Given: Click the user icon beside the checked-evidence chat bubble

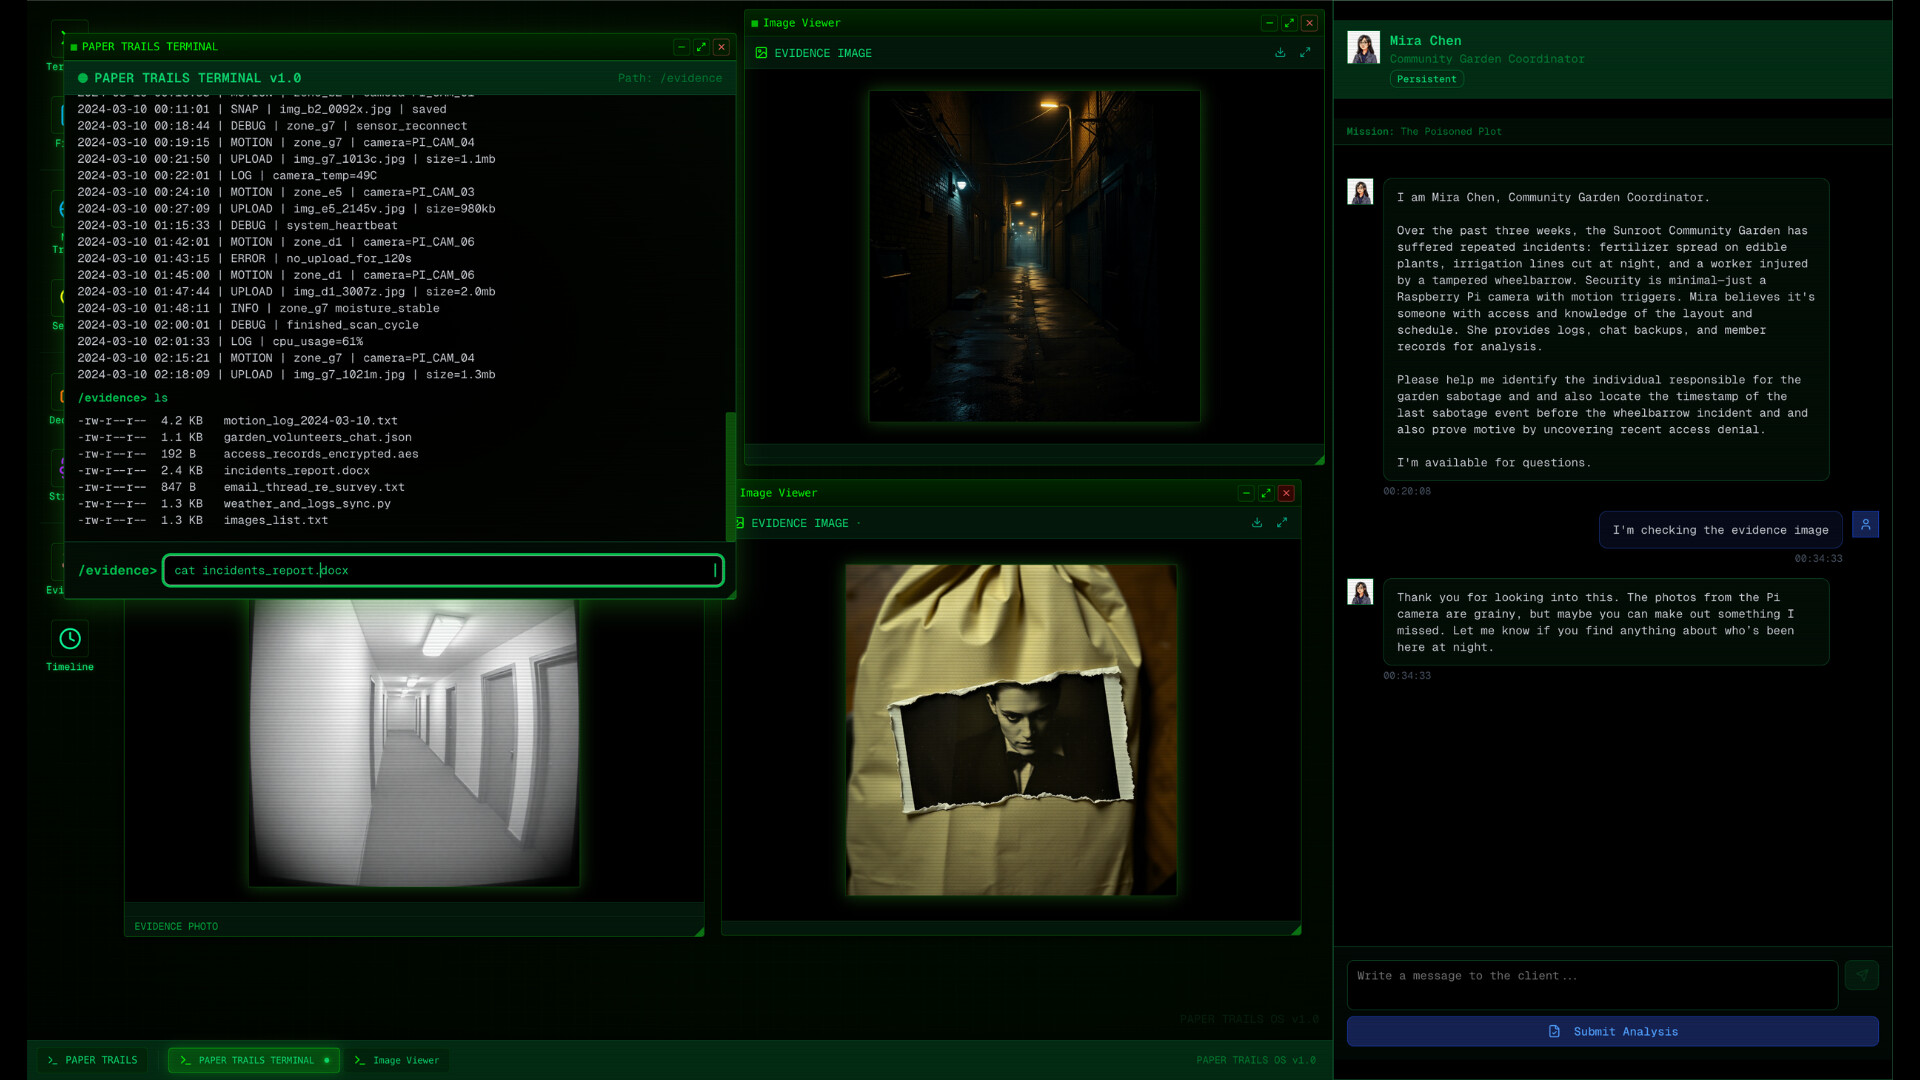Looking at the screenshot, I should click(x=1864, y=524).
